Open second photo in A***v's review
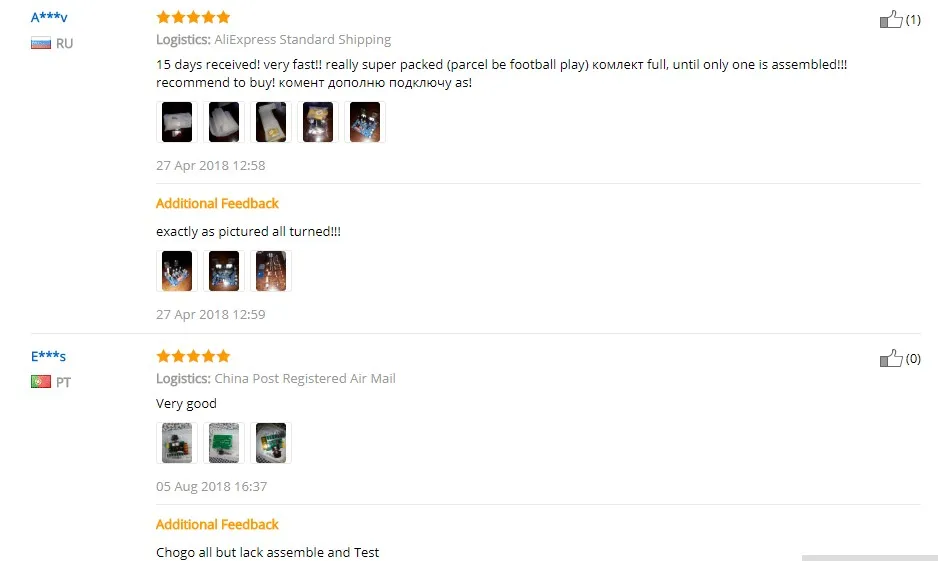The image size is (938, 561). tap(224, 122)
